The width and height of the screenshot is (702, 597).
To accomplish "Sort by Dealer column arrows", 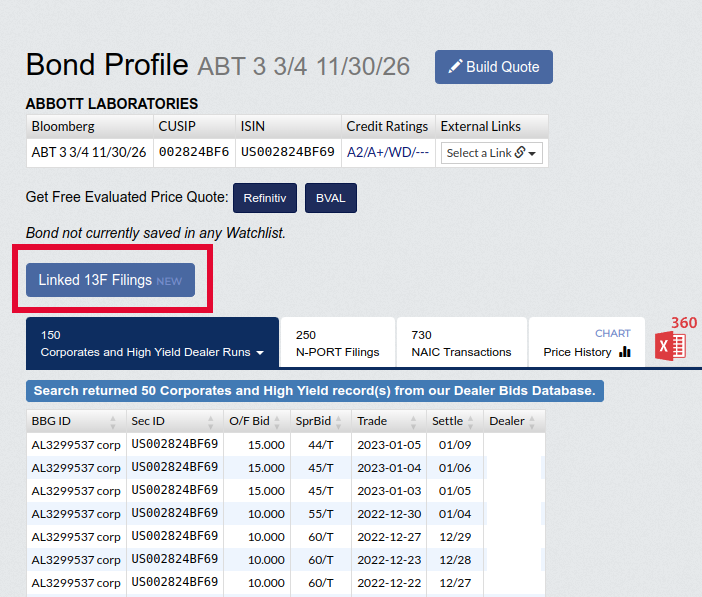I will tap(532, 421).
